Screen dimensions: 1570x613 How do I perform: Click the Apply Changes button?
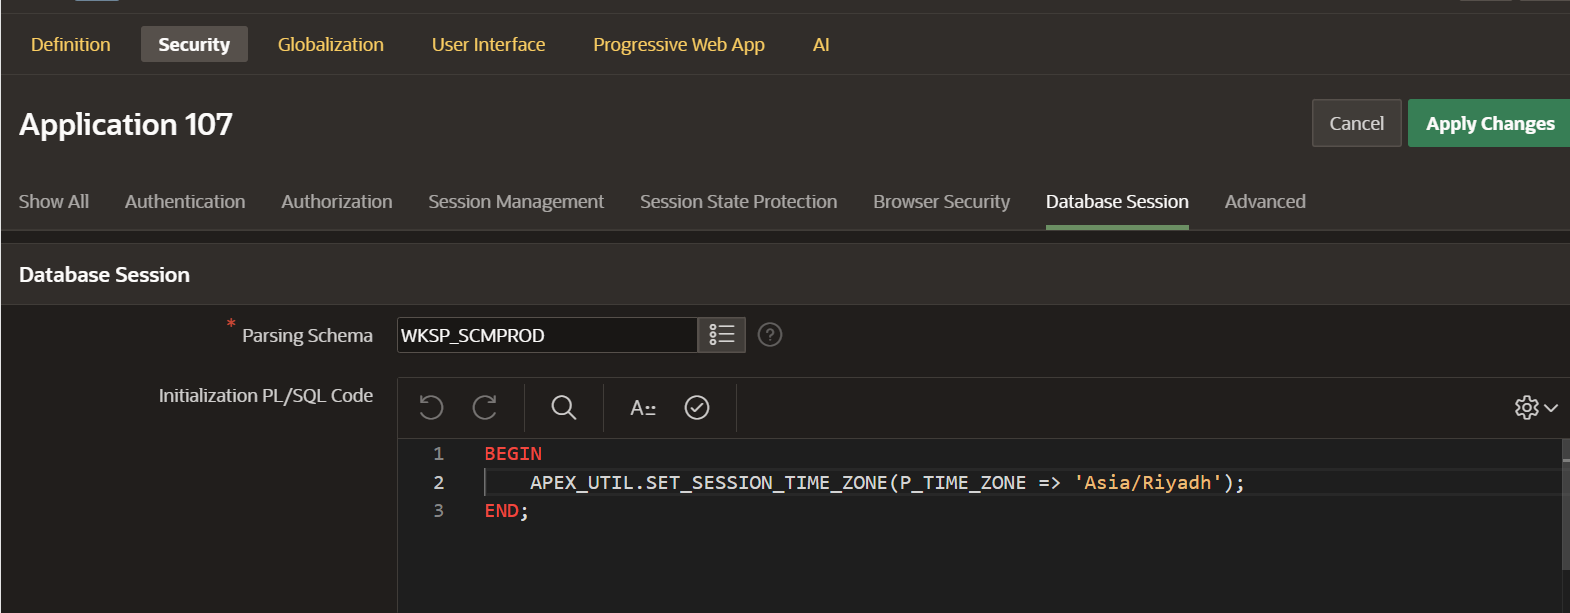pos(1489,124)
